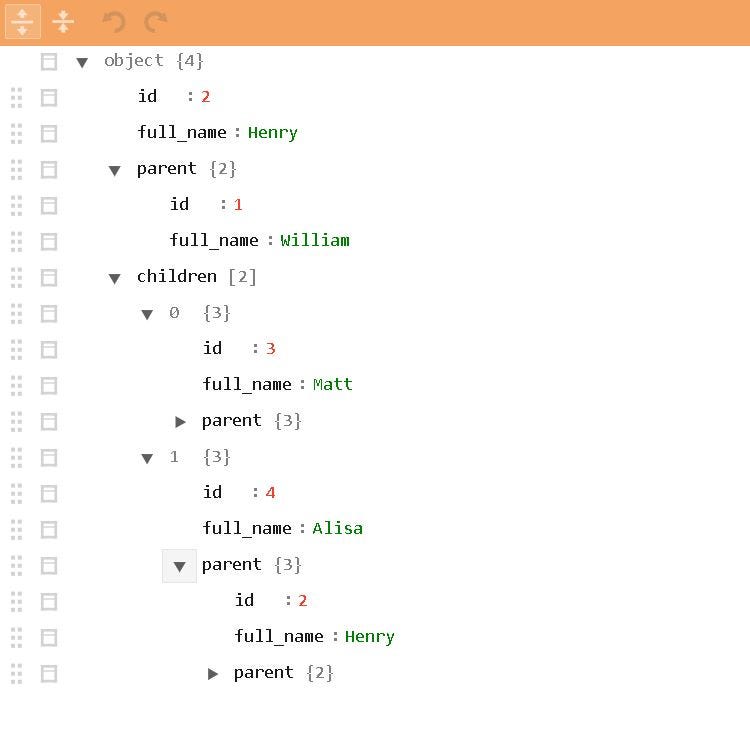
Task: Redo last action in the toolbar
Action: pyautogui.click(x=155, y=22)
